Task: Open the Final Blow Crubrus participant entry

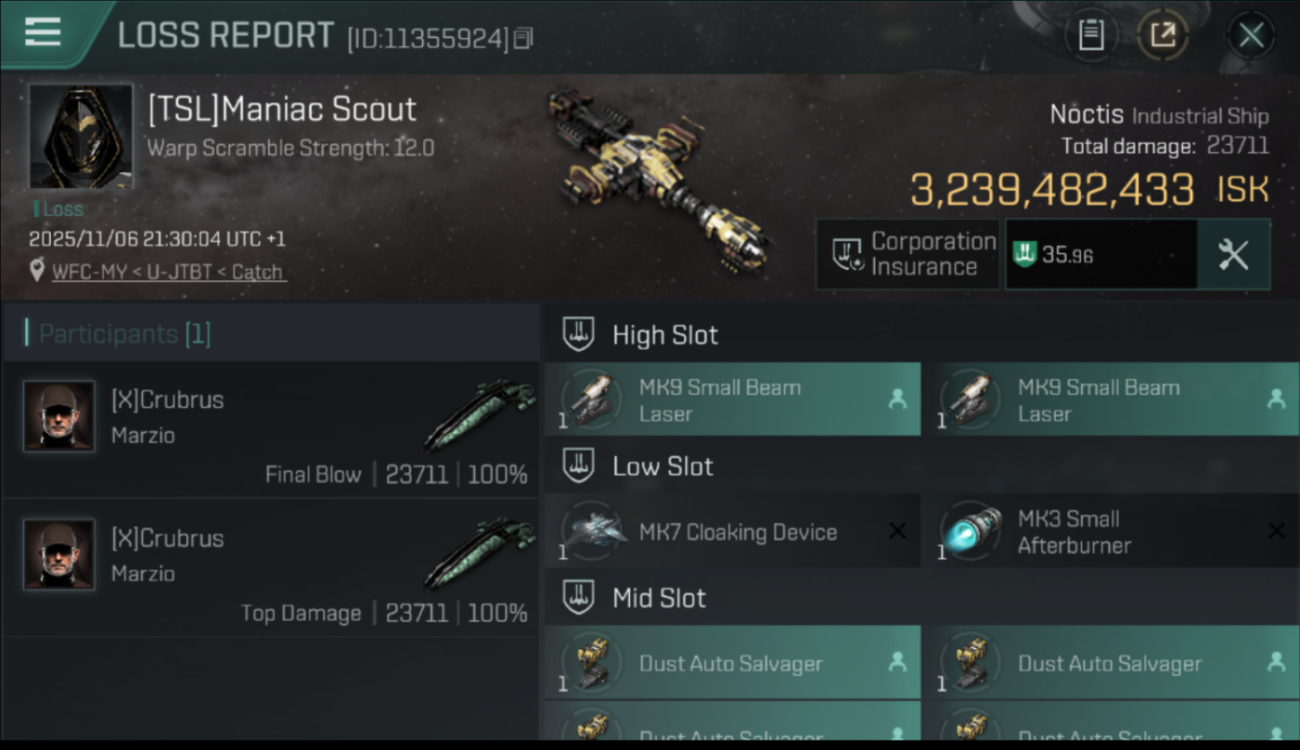Action: pos(271,430)
